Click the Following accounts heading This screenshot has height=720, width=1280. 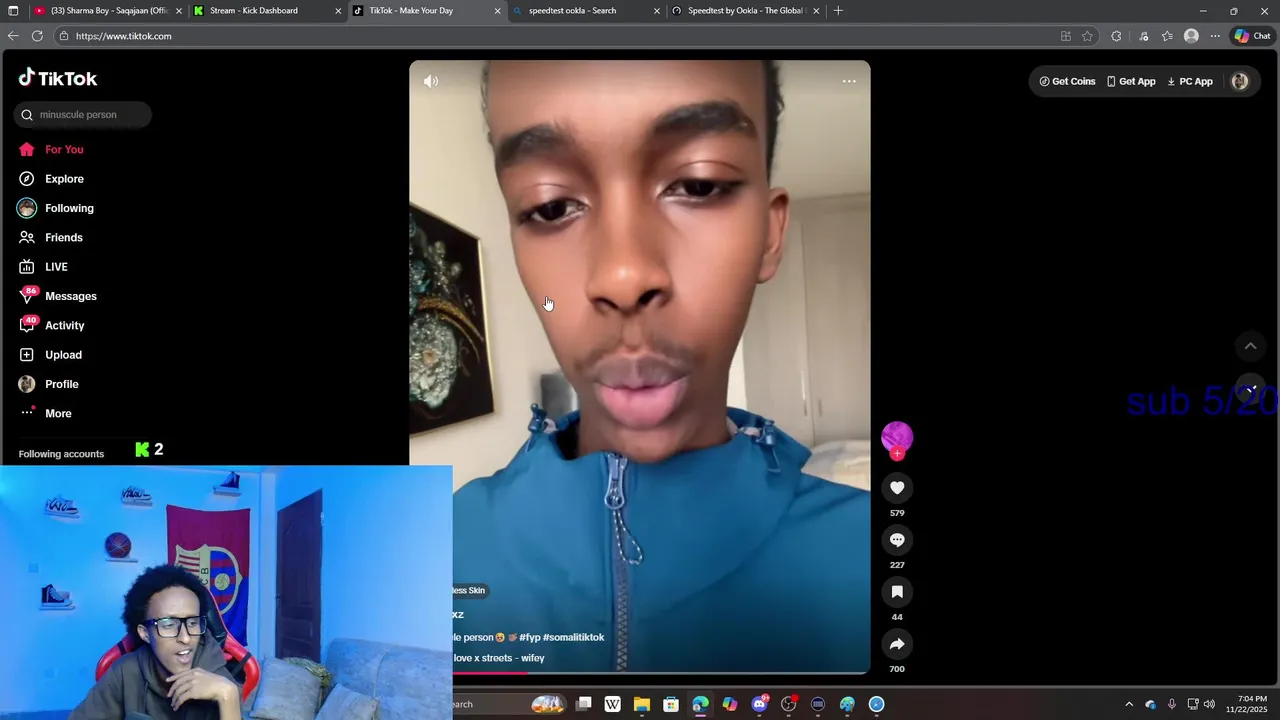[x=61, y=454]
